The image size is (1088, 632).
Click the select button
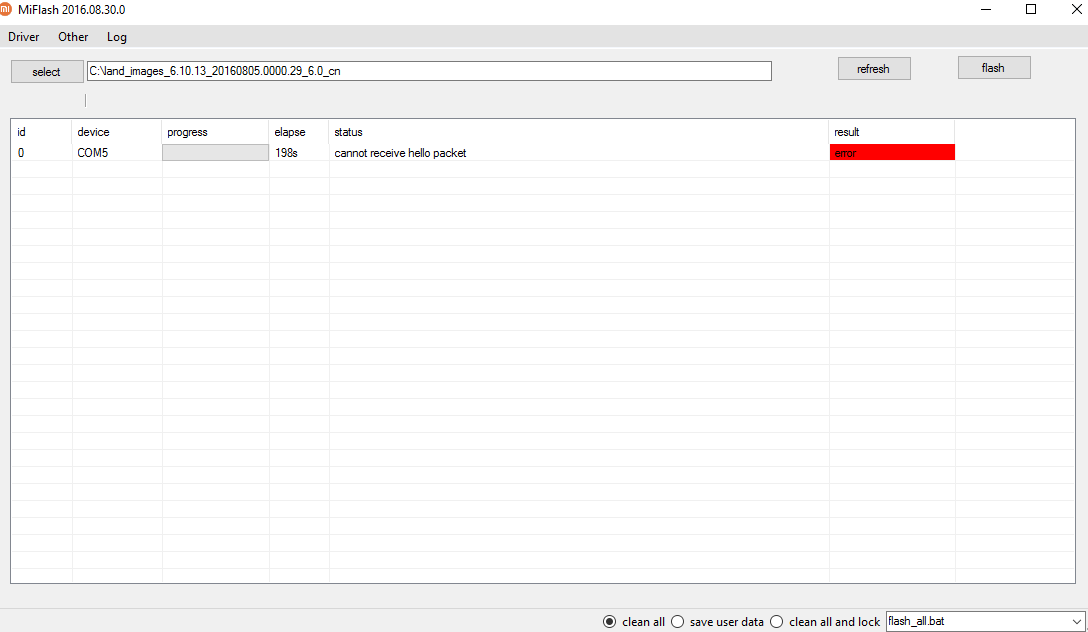[x=47, y=71]
